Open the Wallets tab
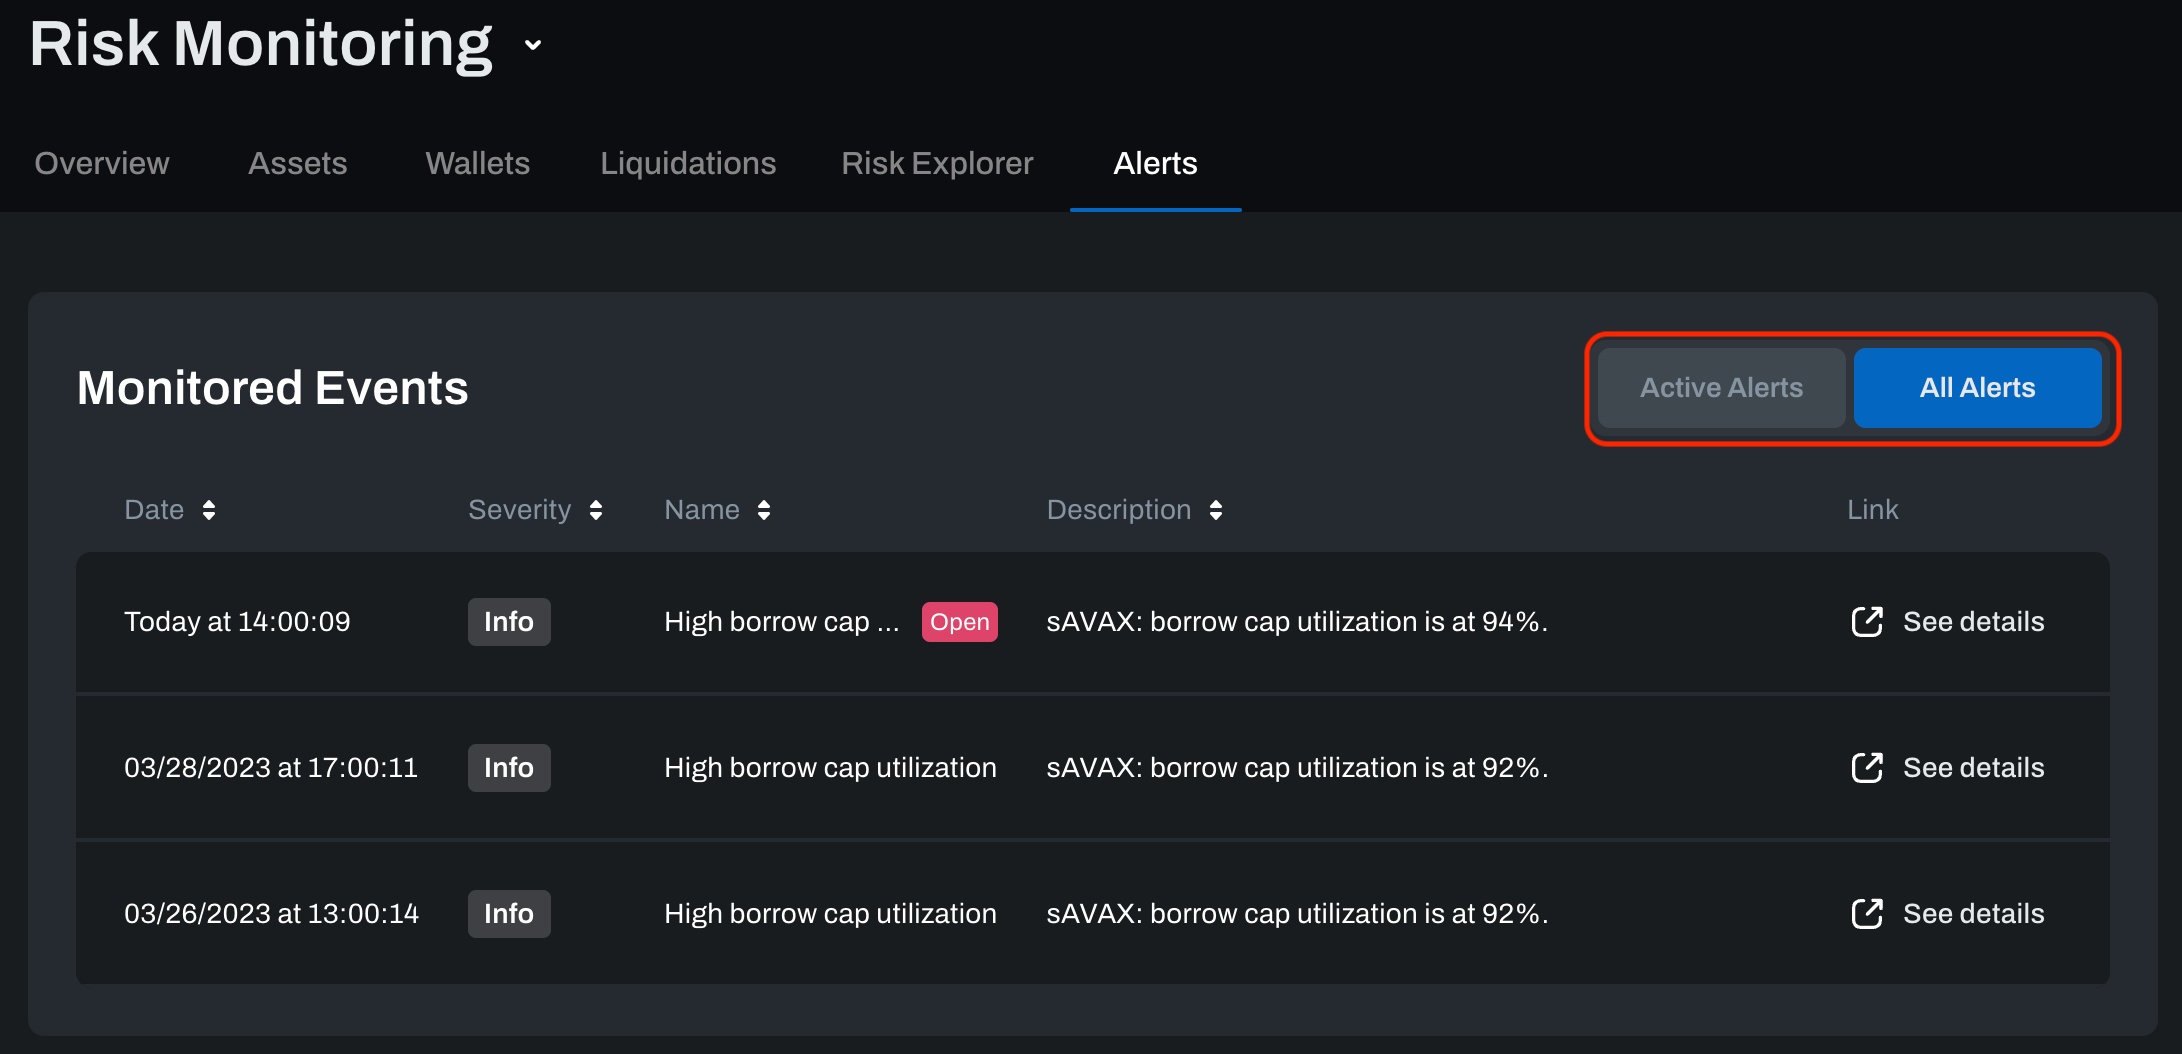 coord(478,163)
